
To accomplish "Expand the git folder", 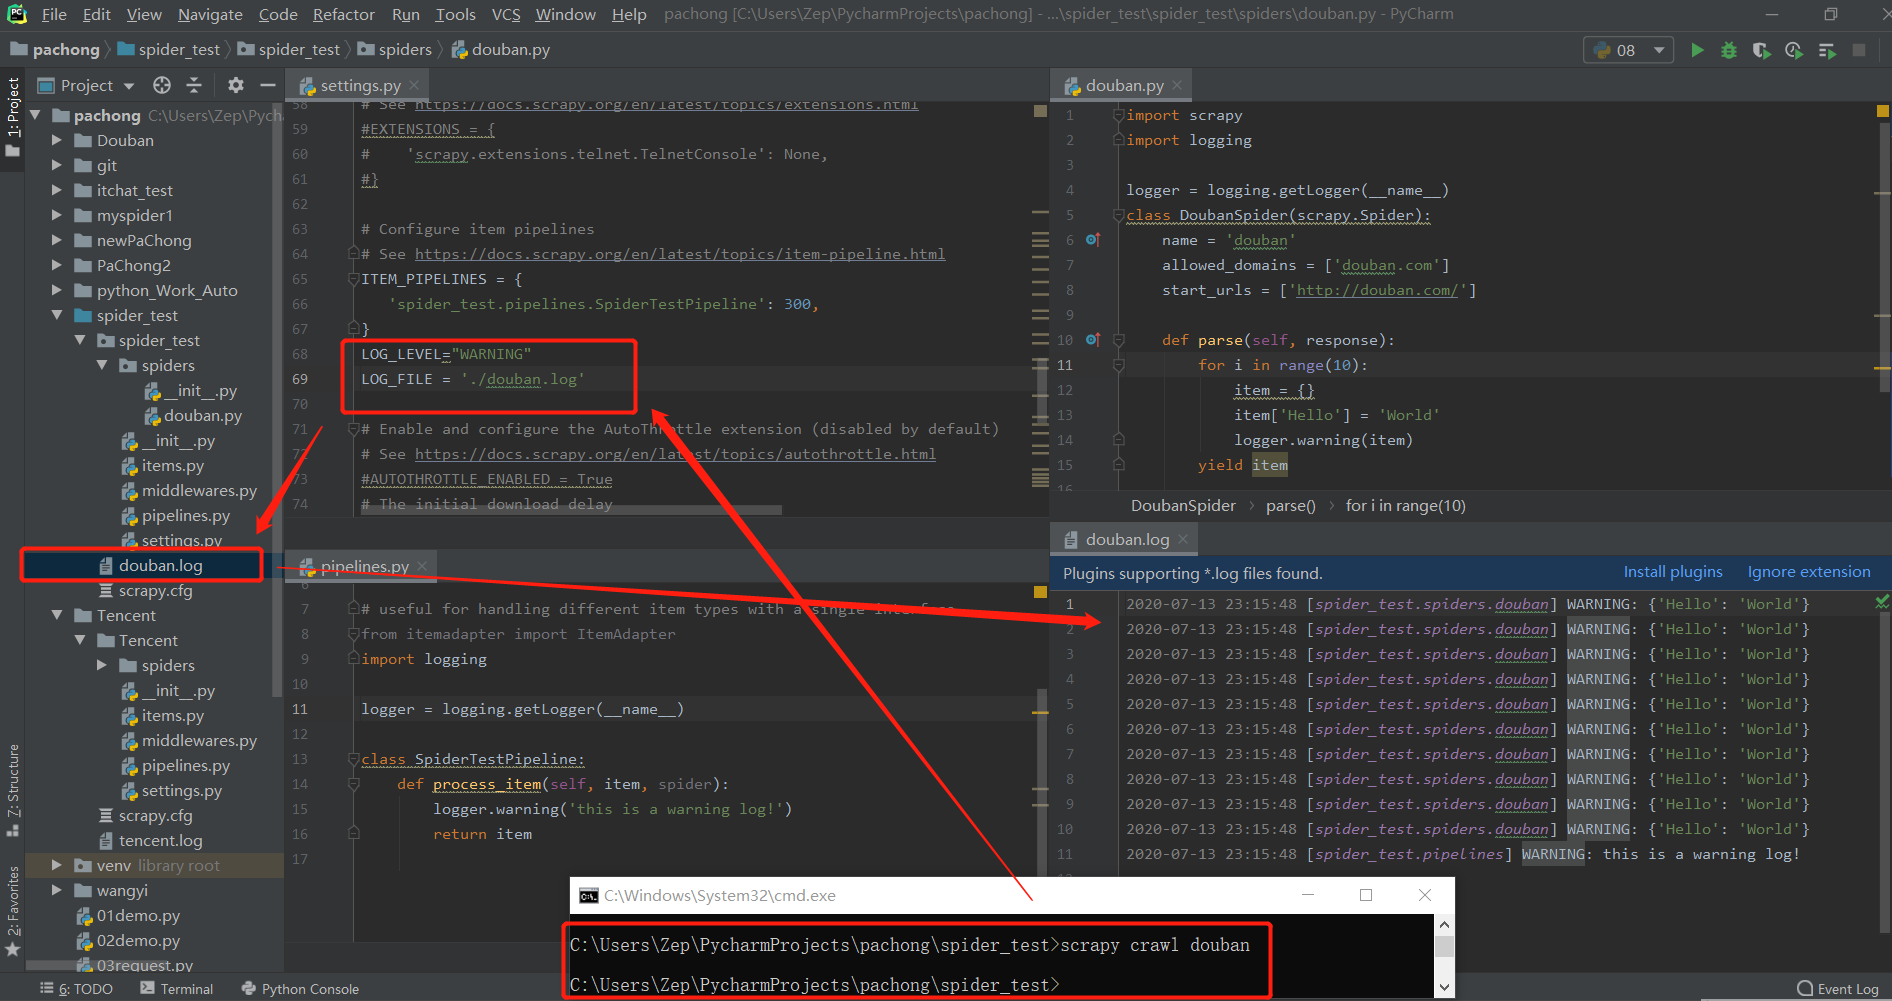I will tap(57, 166).
